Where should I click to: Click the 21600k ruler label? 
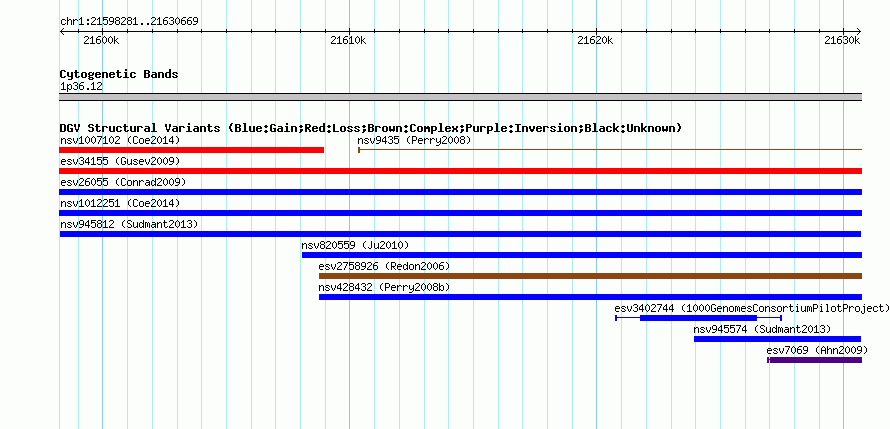pos(101,40)
